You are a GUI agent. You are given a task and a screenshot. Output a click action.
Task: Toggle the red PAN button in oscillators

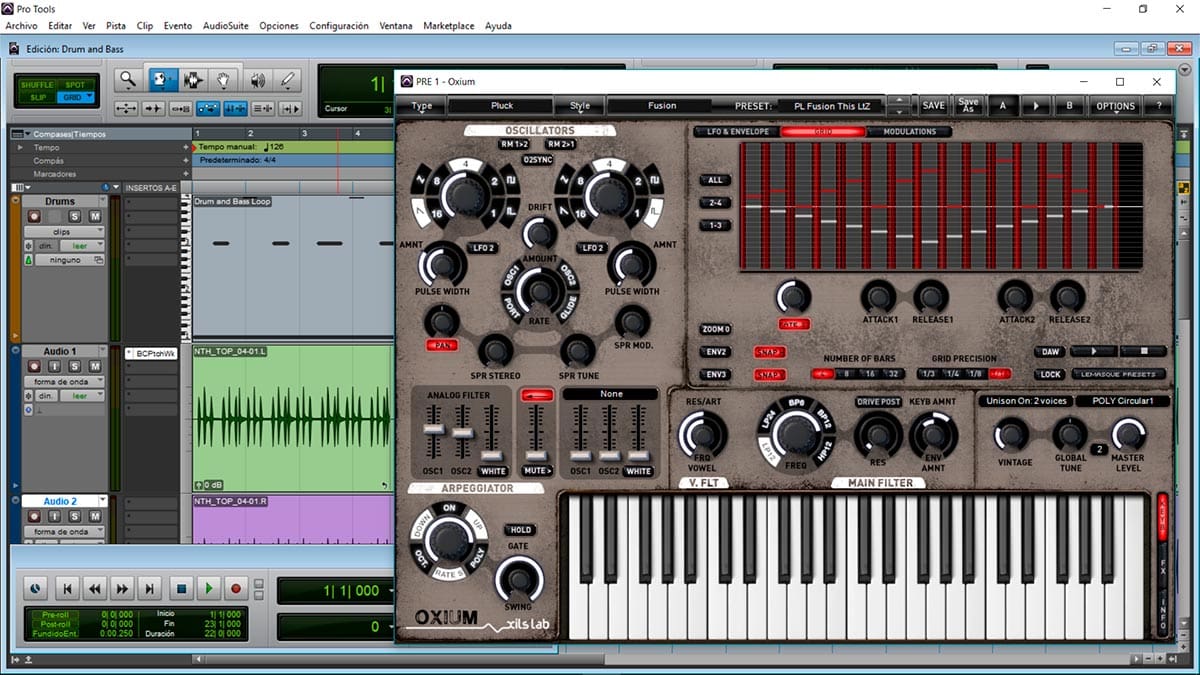441,345
